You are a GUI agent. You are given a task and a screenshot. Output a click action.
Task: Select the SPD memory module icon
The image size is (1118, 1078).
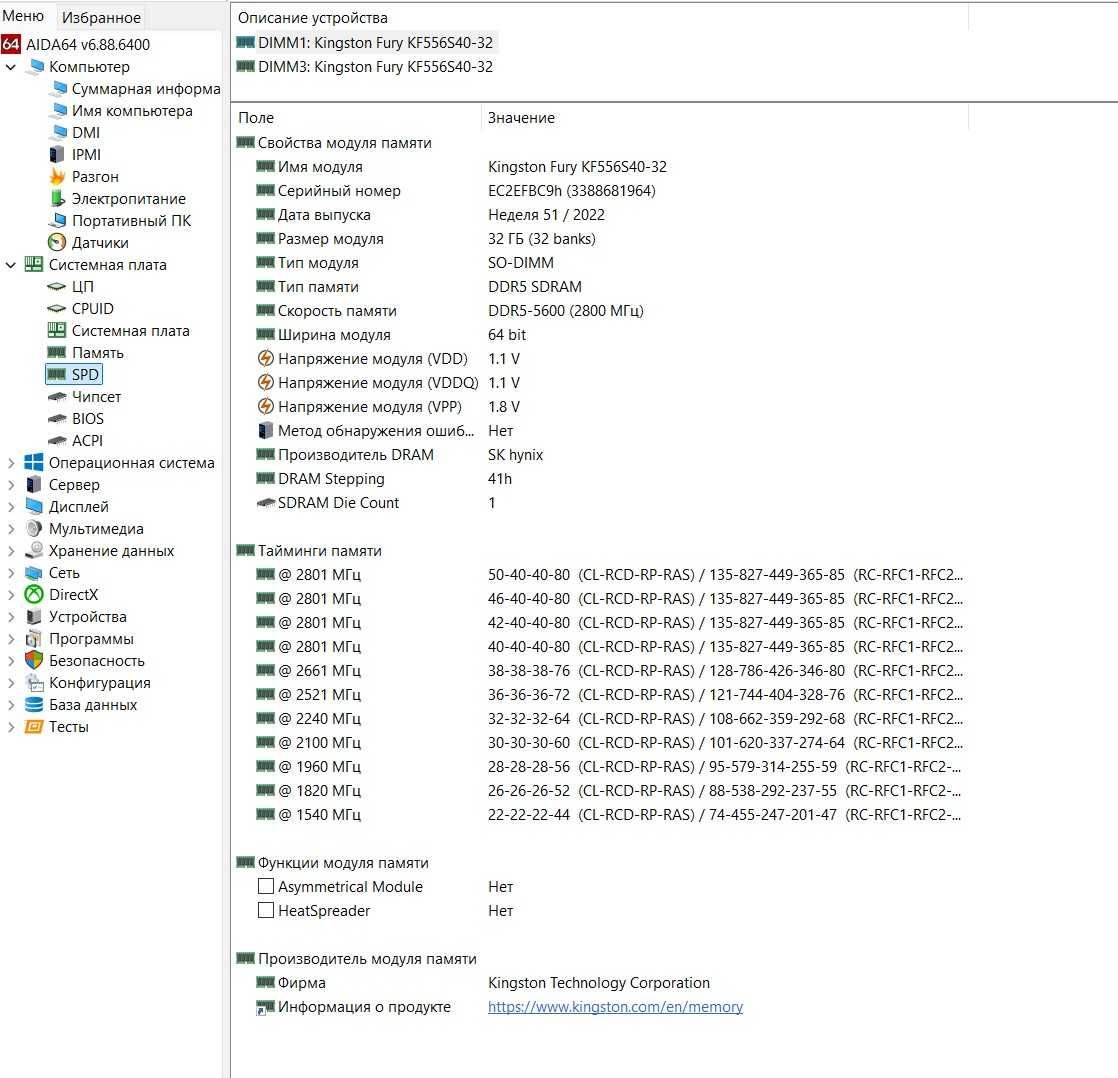[56, 374]
